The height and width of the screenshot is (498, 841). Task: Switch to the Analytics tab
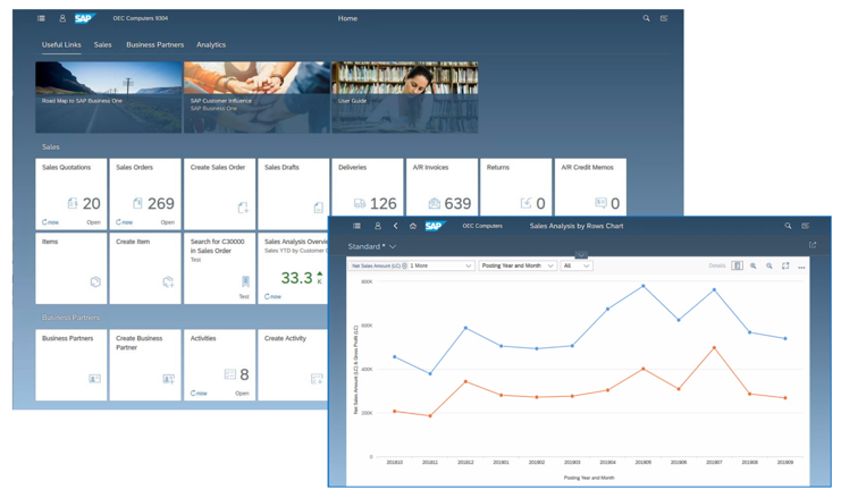pos(211,45)
